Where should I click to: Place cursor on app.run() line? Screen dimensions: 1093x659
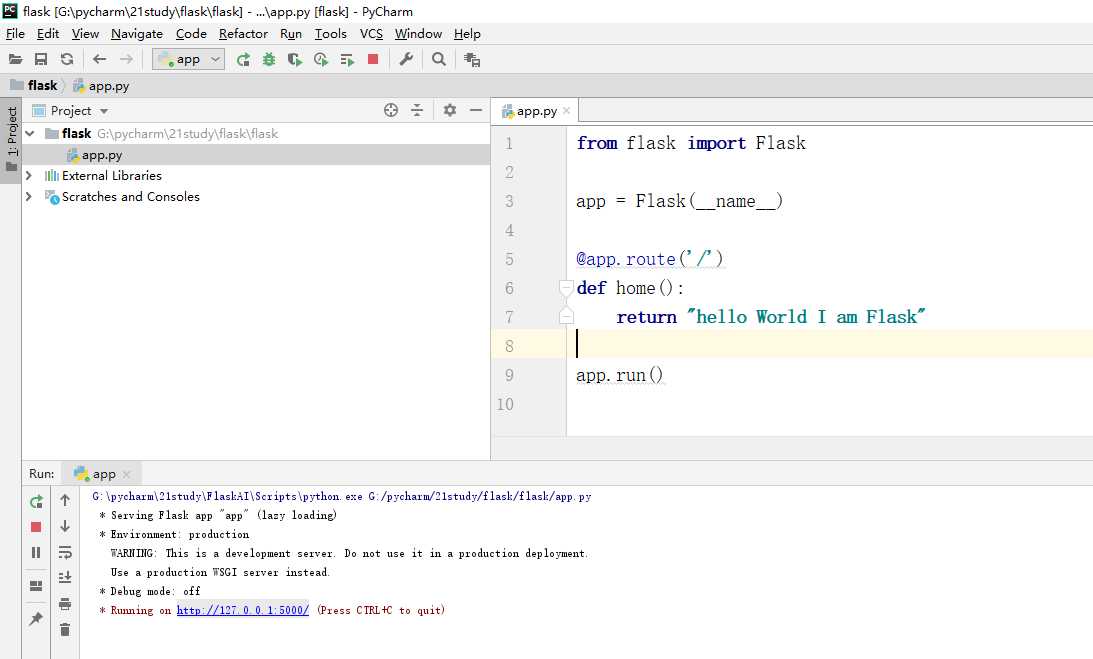click(620, 375)
